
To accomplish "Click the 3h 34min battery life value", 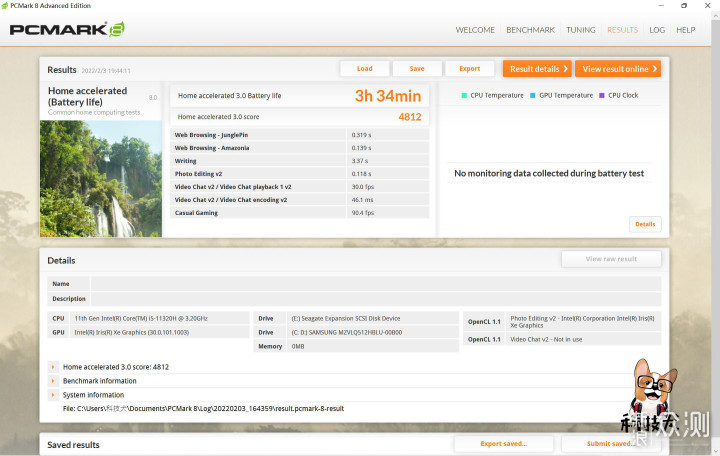I will coord(388,96).
